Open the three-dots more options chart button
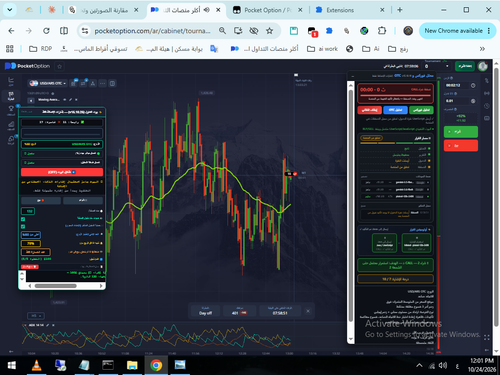500x375 pixels. point(102,83)
